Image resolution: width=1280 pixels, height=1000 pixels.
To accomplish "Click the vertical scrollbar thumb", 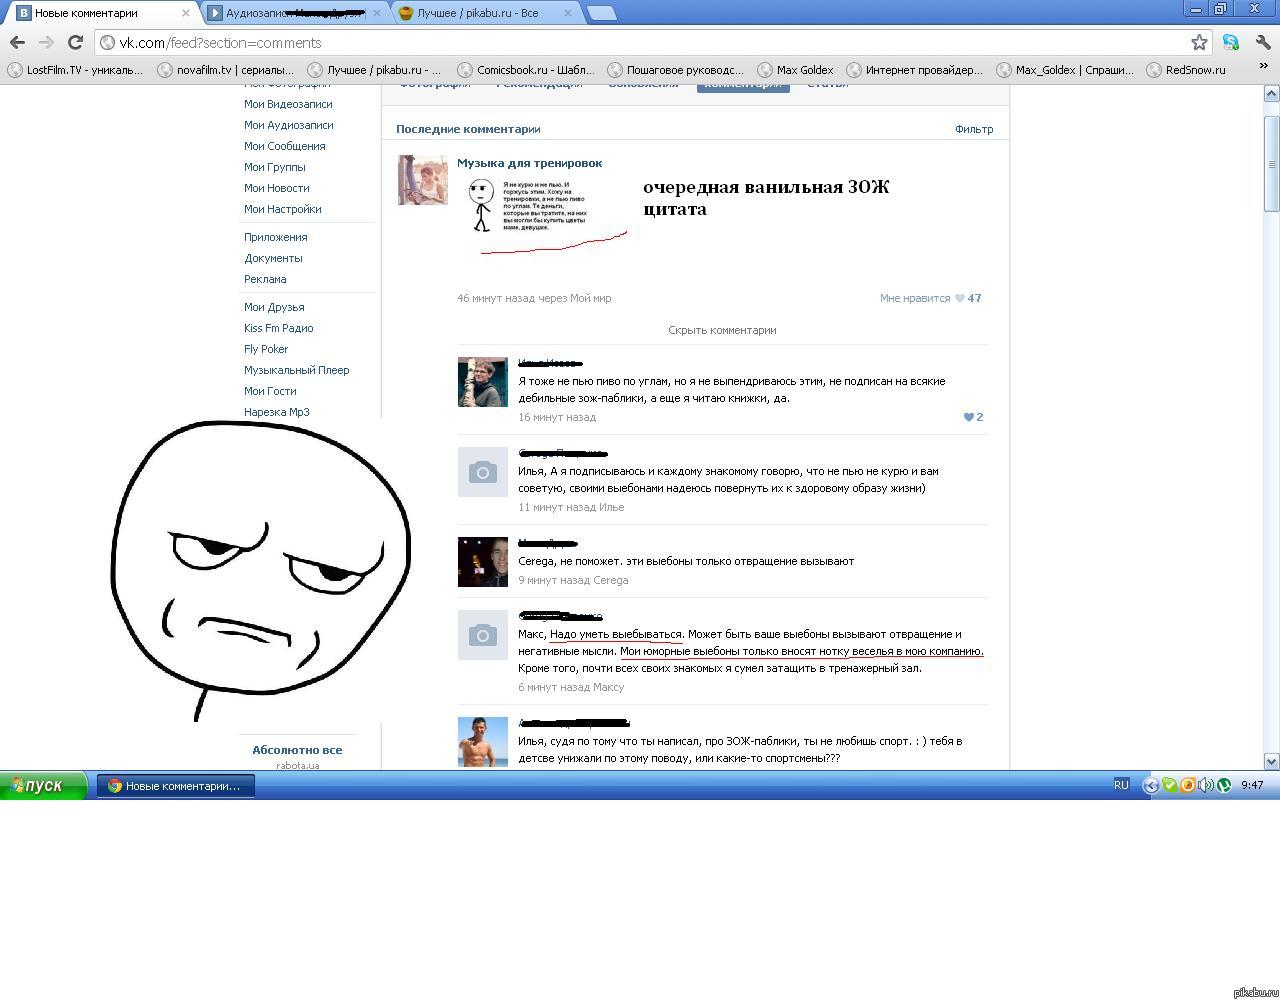I will [1272, 164].
